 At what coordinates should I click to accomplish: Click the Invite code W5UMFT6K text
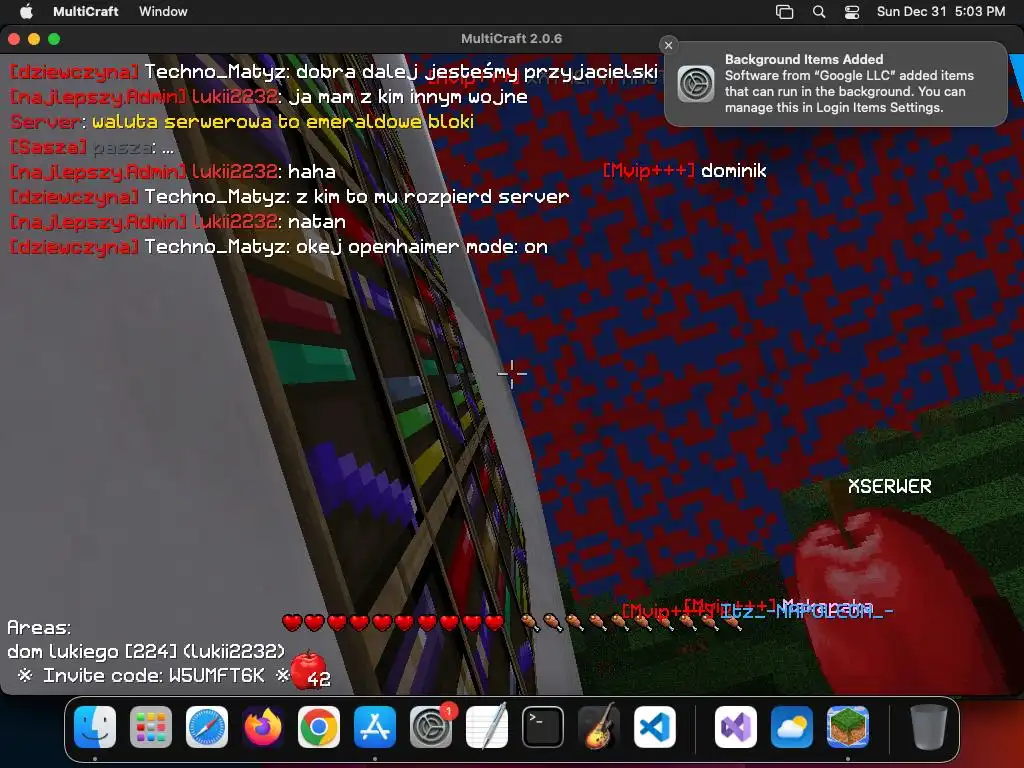click(153, 675)
